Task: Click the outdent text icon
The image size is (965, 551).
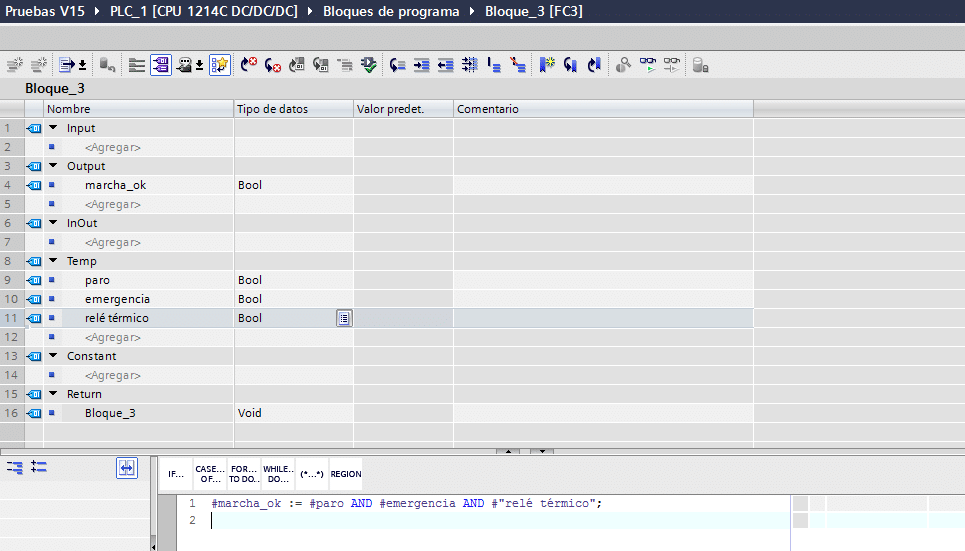Action: (x=445, y=65)
